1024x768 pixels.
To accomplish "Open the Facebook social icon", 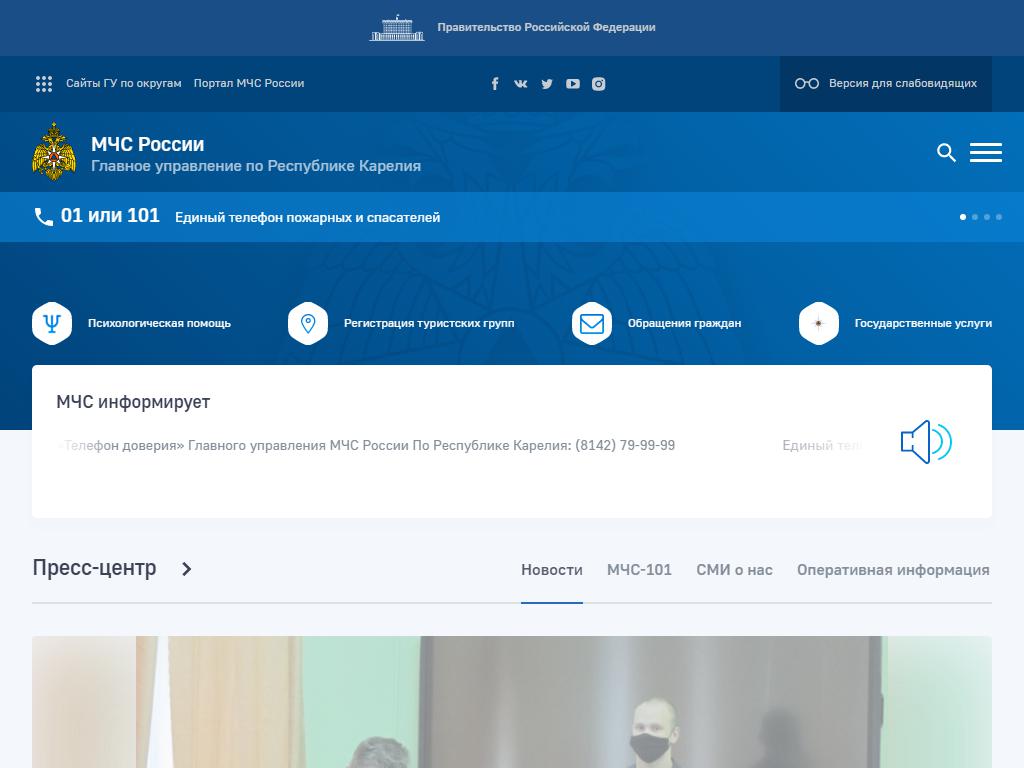I will (495, 84).
